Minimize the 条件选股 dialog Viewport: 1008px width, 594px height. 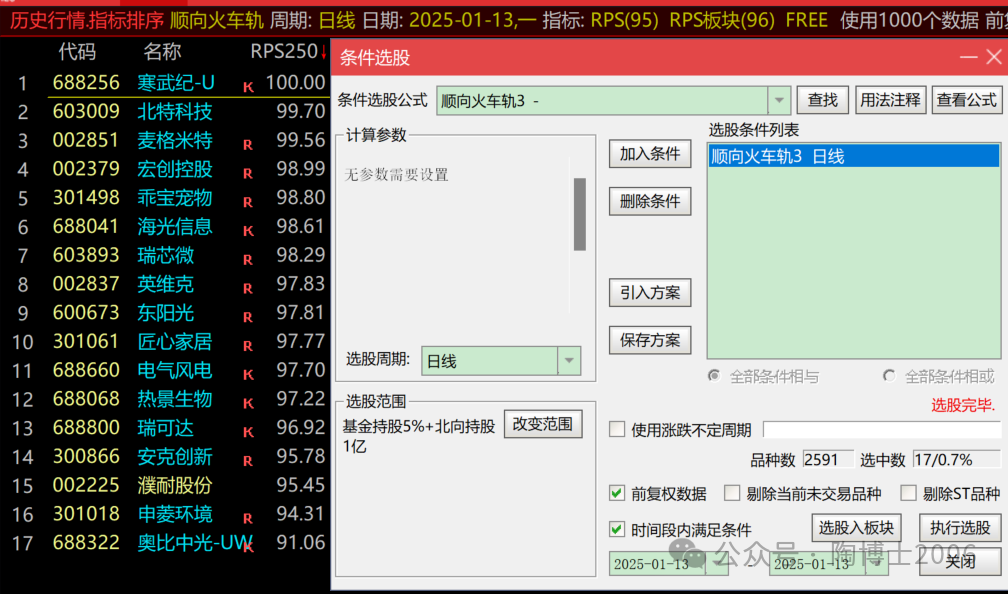[x=968, y=57]
